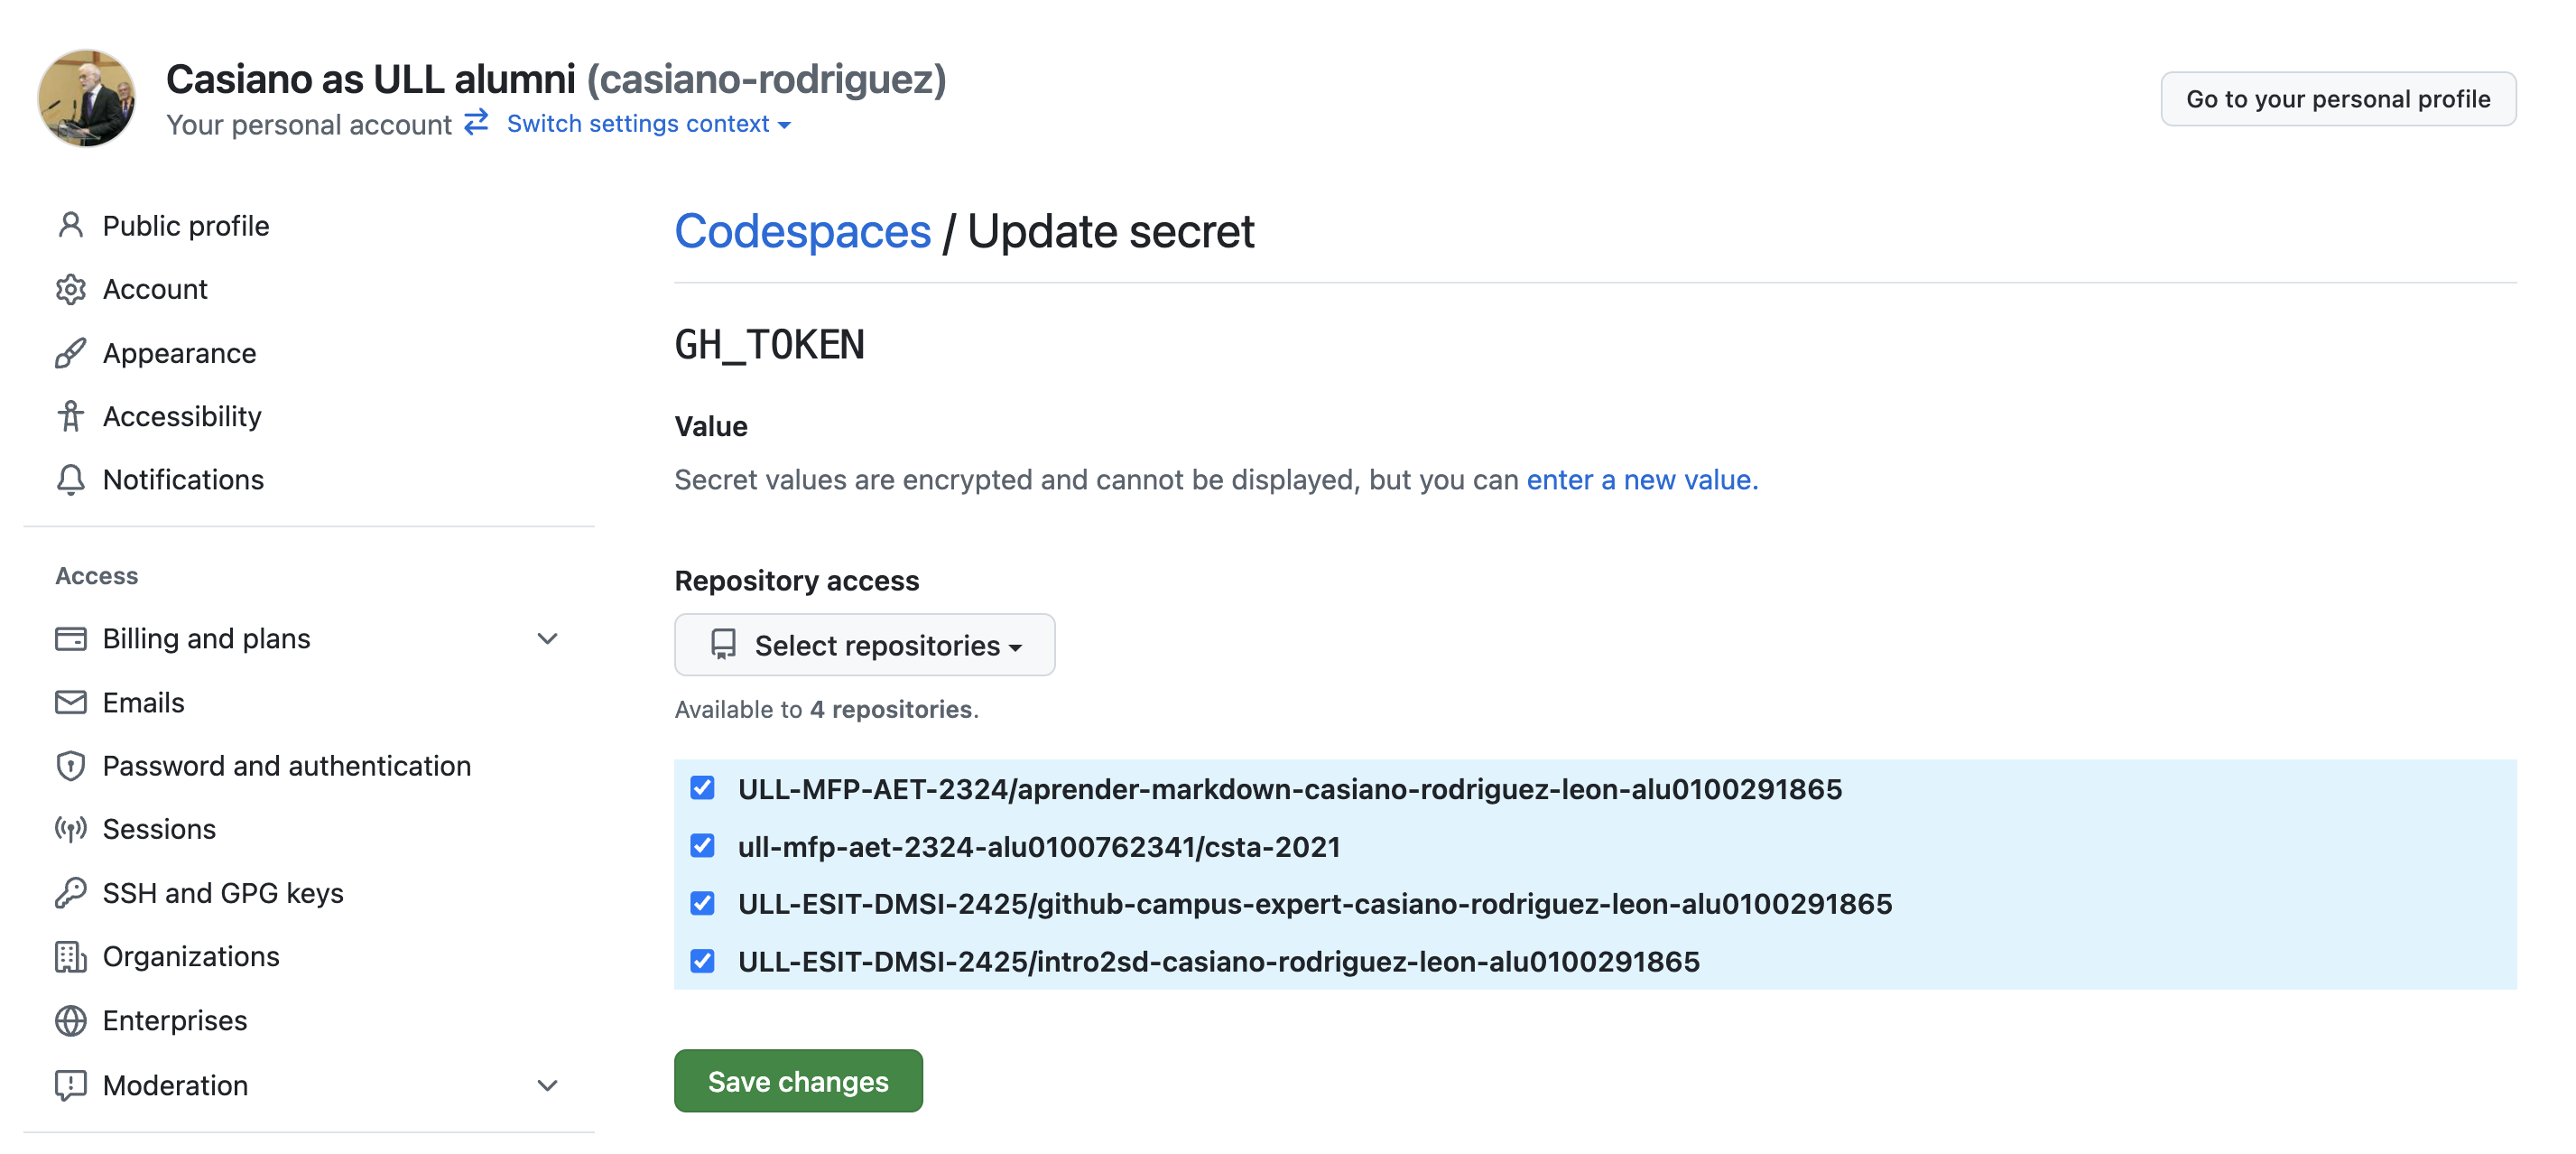
Task: Navigate to Public profile menu item
Action: click(x=186, y=225)
